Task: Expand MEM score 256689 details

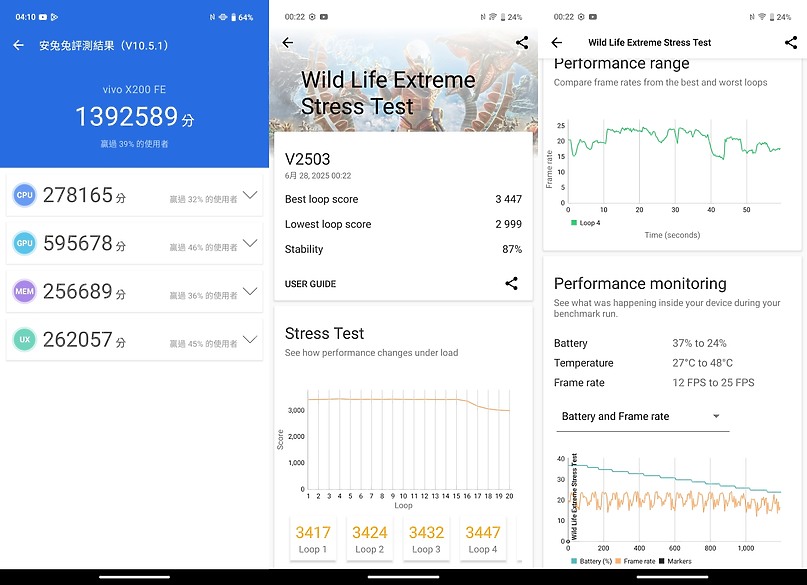Action: 250,291
